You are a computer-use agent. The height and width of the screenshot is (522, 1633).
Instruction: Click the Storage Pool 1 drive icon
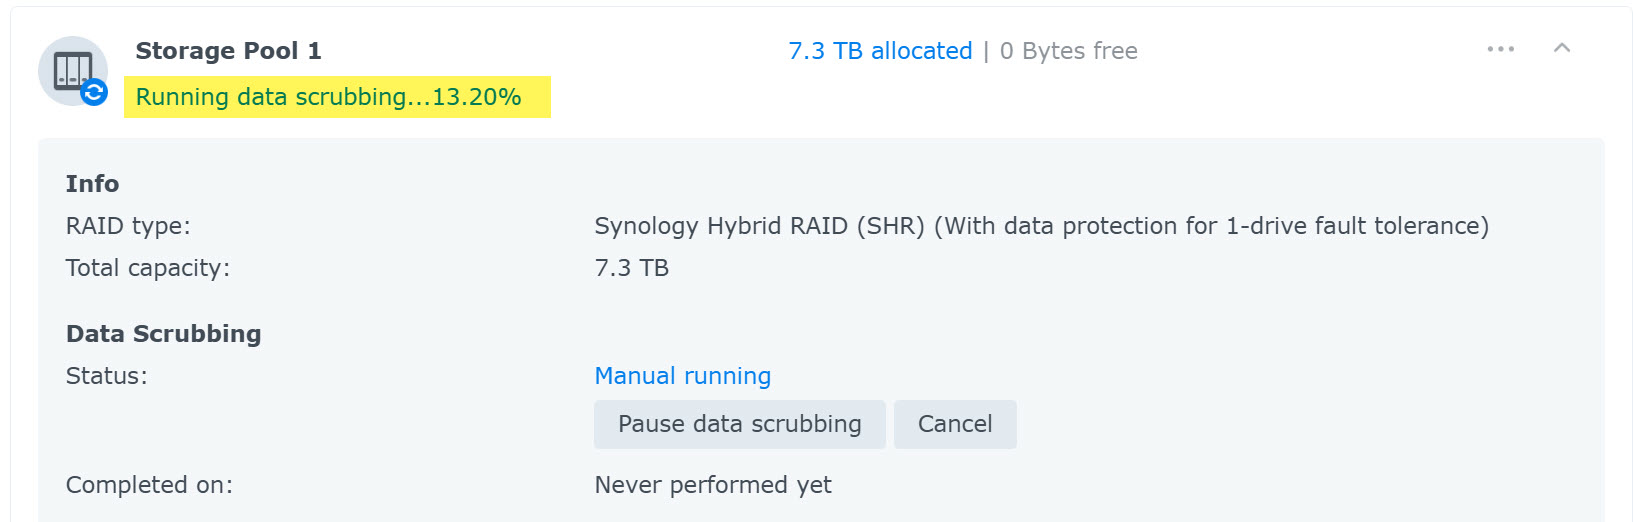click(72, 70)
